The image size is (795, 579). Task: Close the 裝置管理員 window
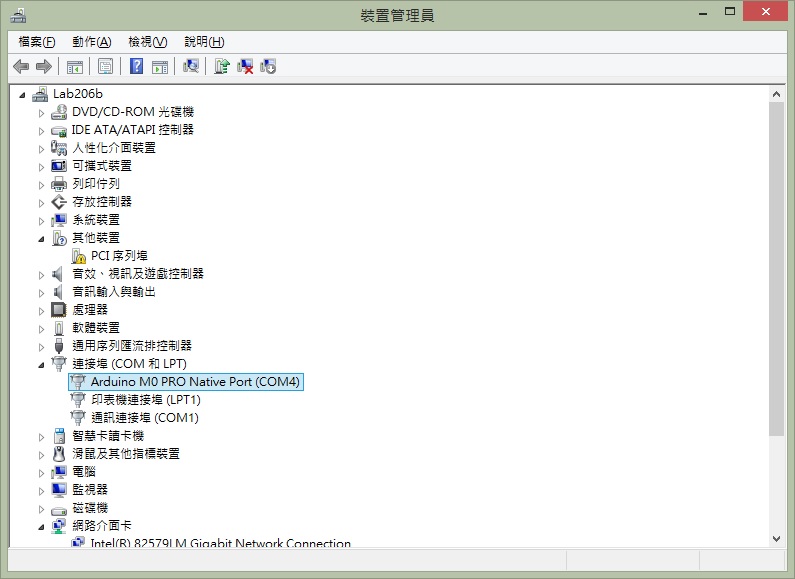click(x=765, y=11)
